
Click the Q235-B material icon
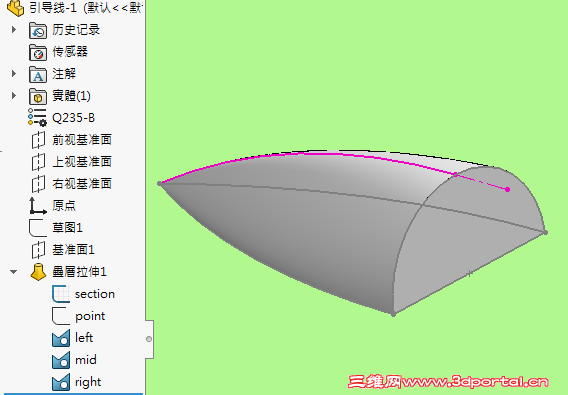click(37, 117)
